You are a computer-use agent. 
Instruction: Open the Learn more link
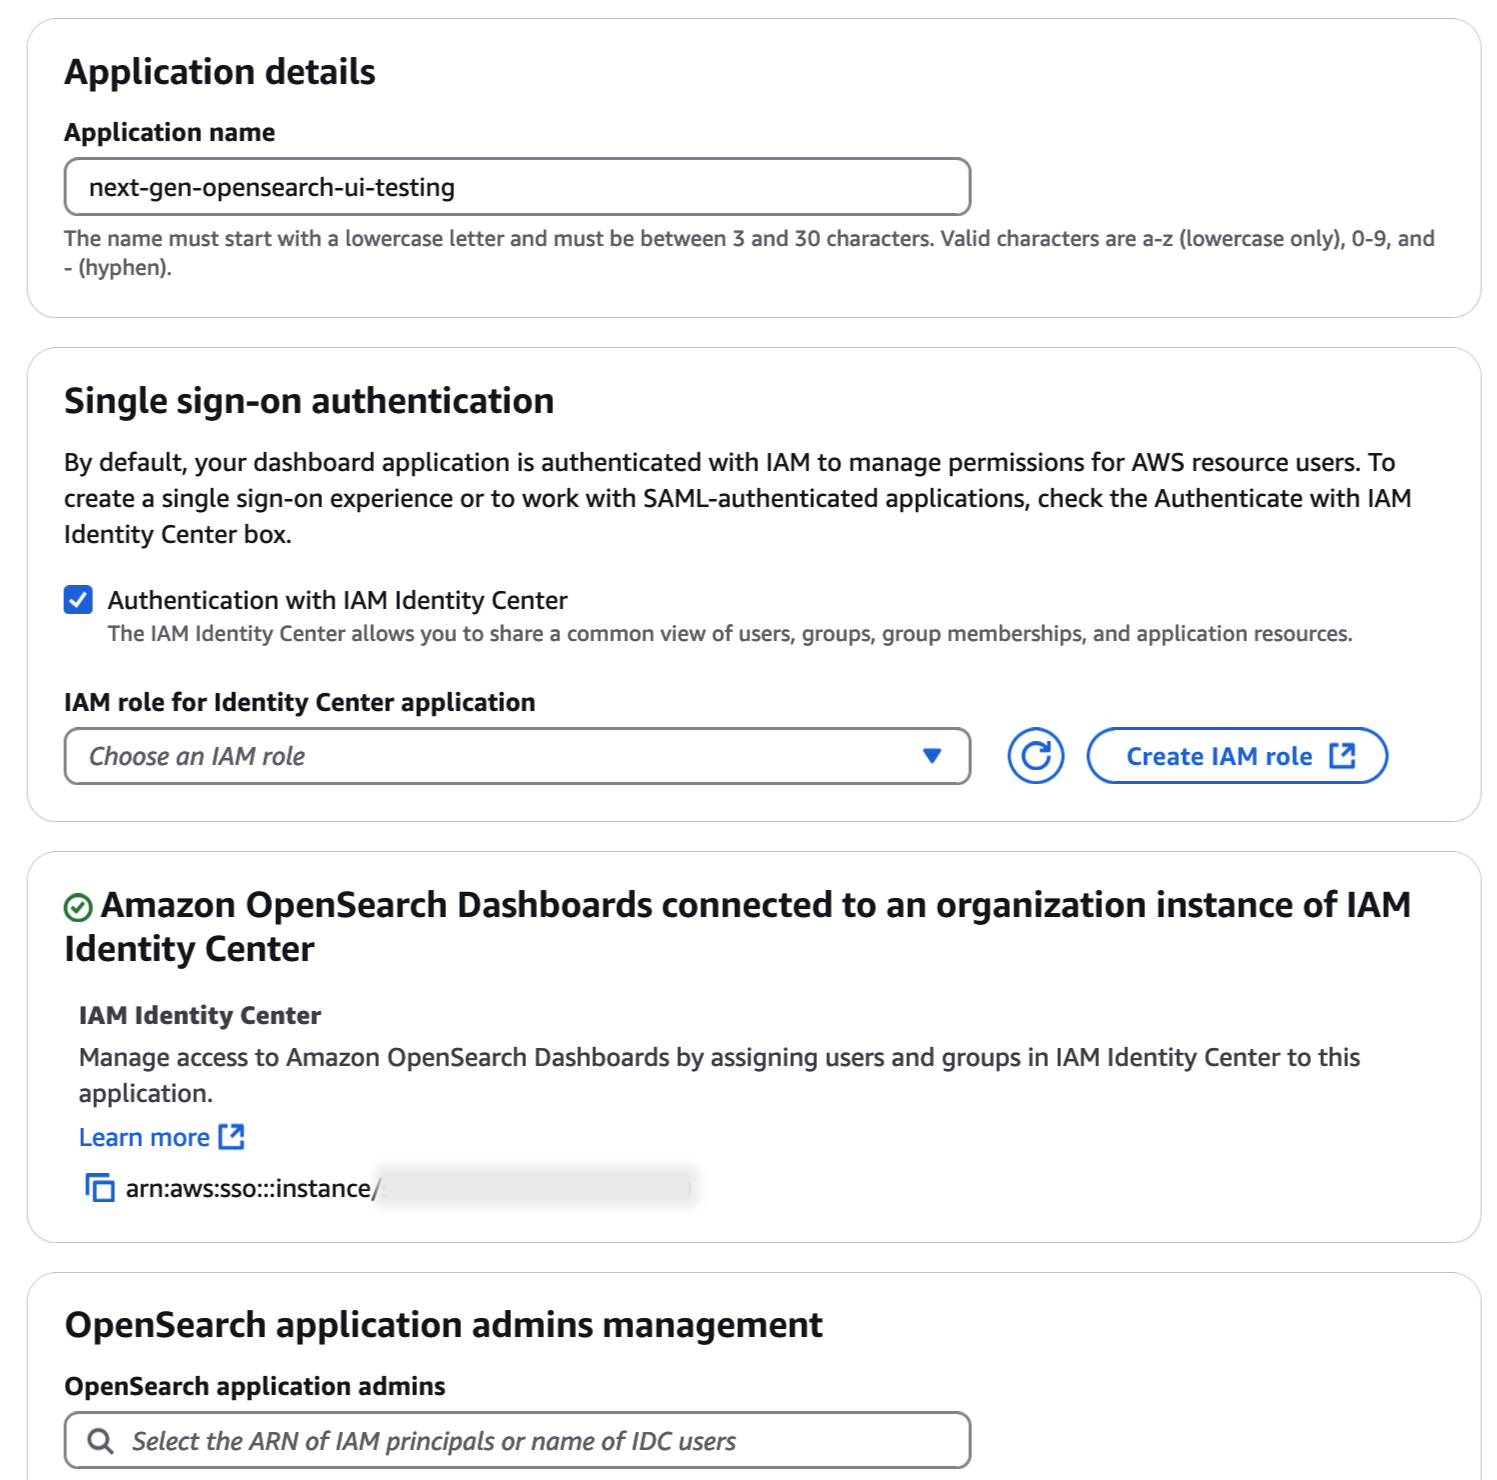(x=162, y=1137)
